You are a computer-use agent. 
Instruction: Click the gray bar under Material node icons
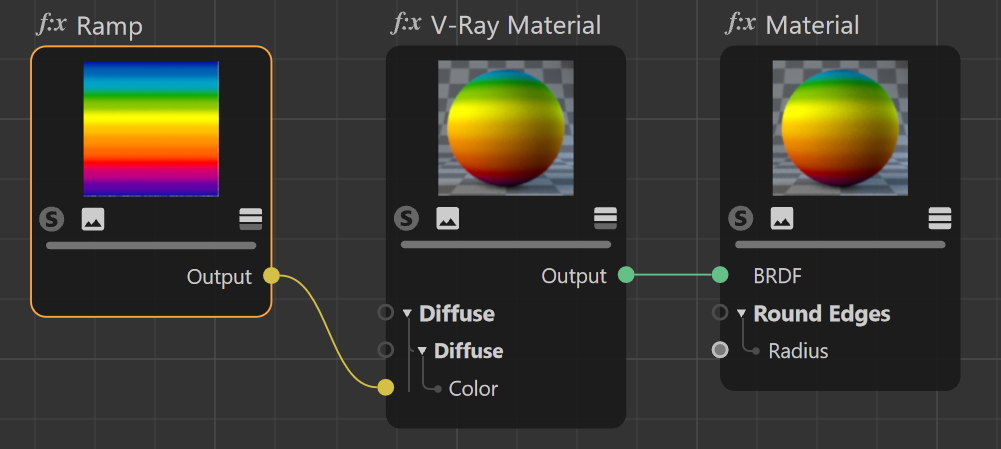click(840, 245)
